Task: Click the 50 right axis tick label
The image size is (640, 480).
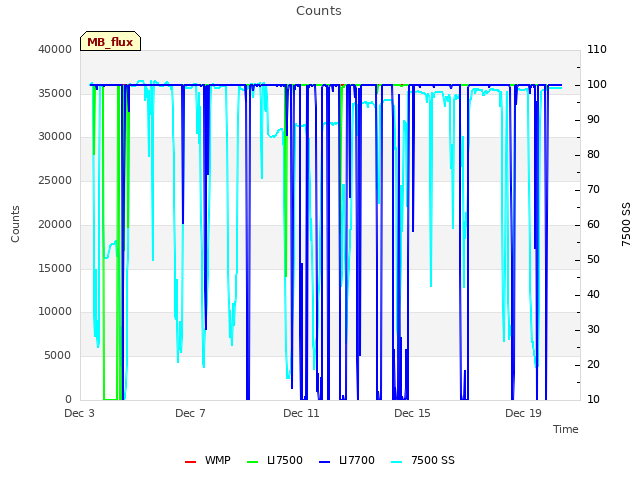Action: (x=593, y=260)
